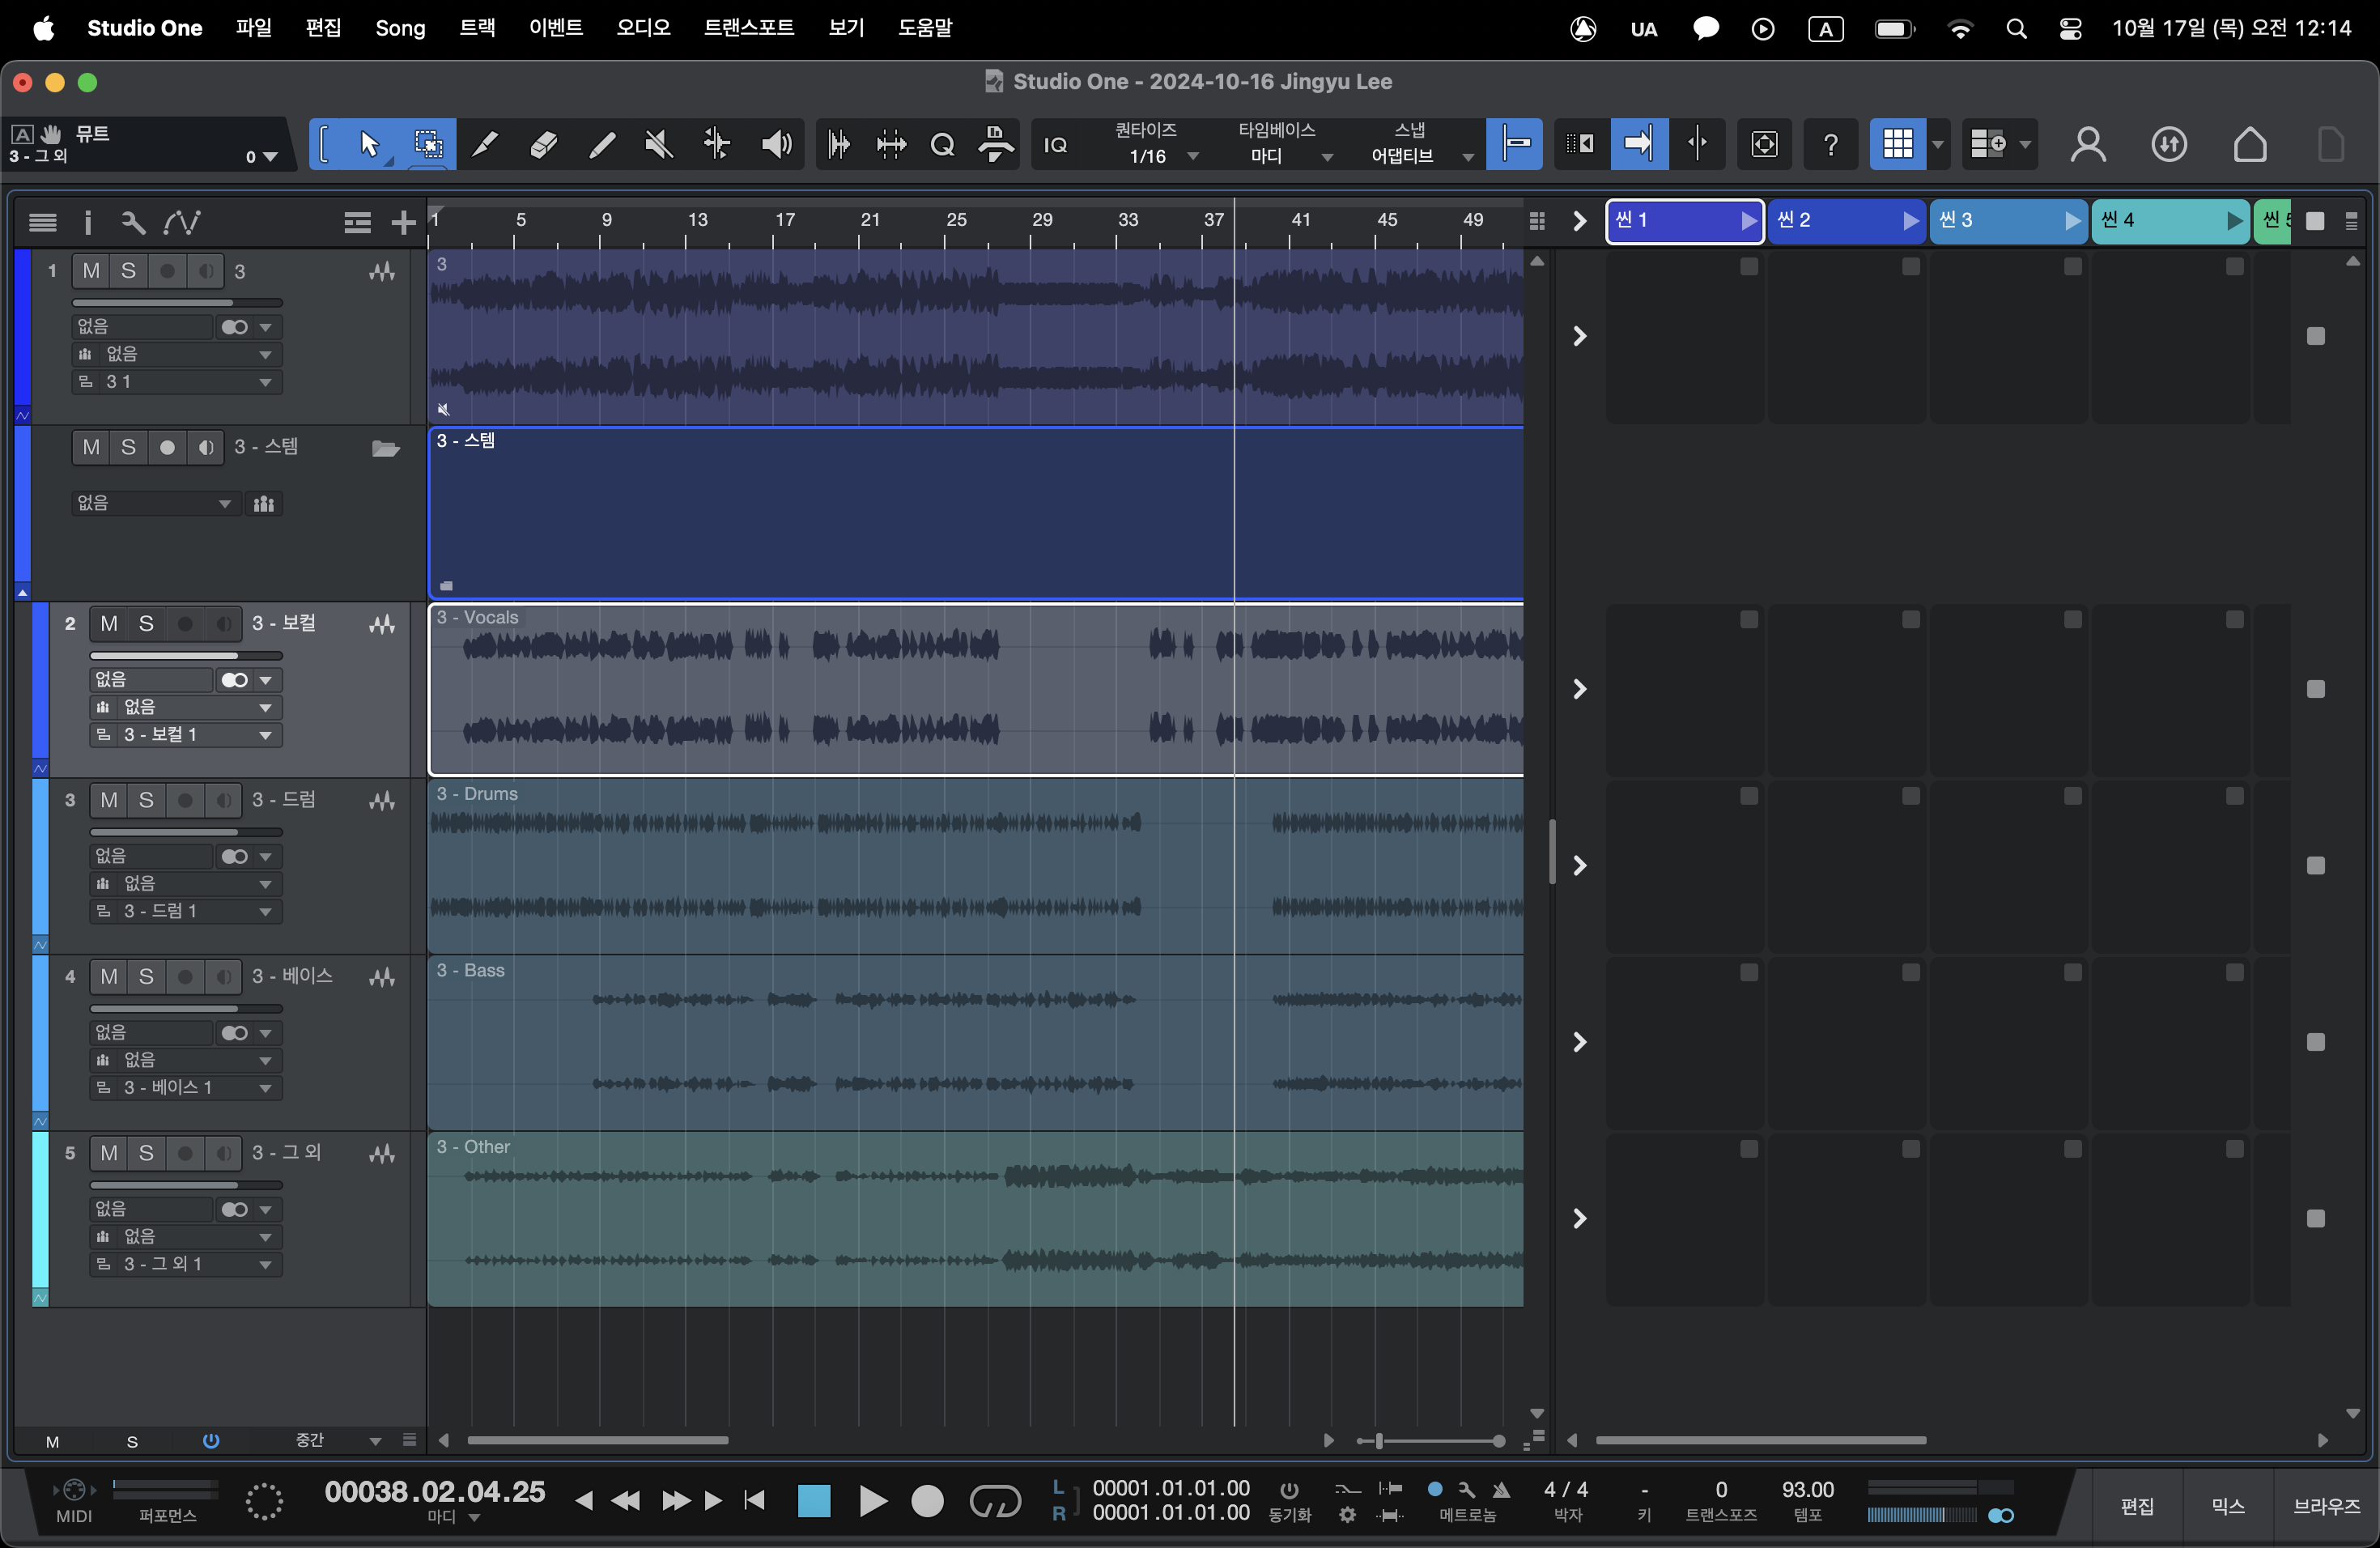
Task: Mute the 3 - 베이스 track
Action: tap(109, 976)
